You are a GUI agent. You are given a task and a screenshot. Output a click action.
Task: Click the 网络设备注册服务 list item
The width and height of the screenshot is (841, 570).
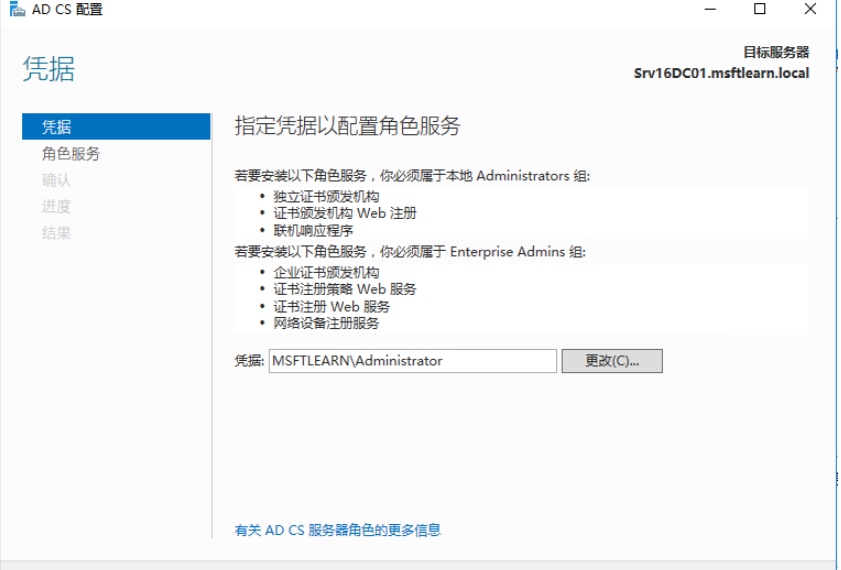point(326,323)
